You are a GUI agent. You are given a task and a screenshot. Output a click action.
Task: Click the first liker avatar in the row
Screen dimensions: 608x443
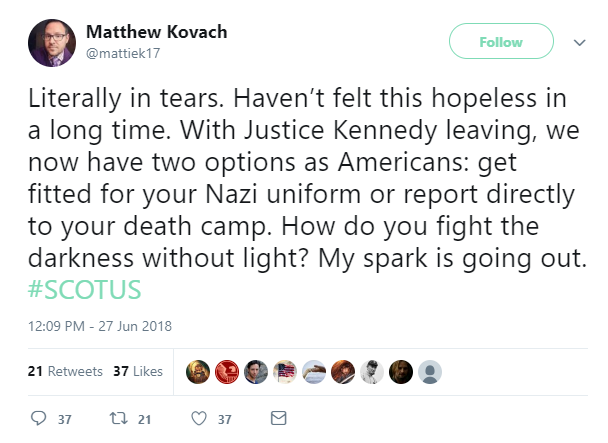(x=198, y=370)
